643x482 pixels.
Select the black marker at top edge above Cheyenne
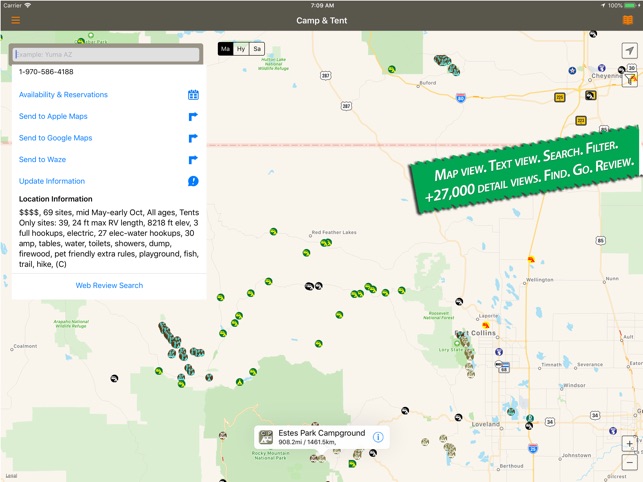click(x=593, y=34)
